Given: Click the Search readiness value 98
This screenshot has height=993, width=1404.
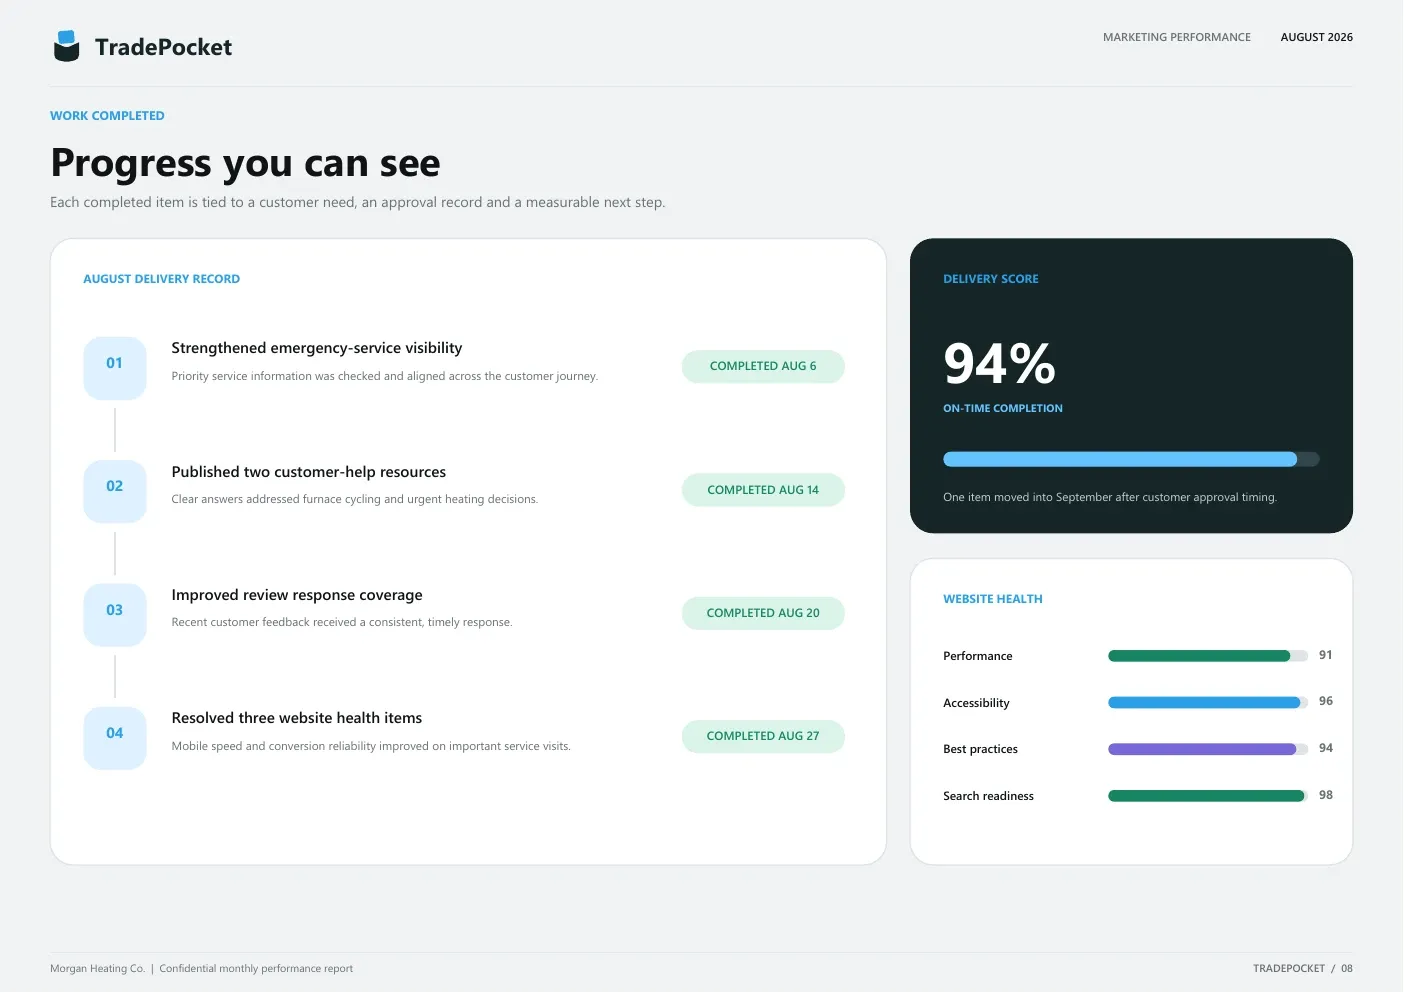Looking at the screenshot, I should pos(1326,795).
